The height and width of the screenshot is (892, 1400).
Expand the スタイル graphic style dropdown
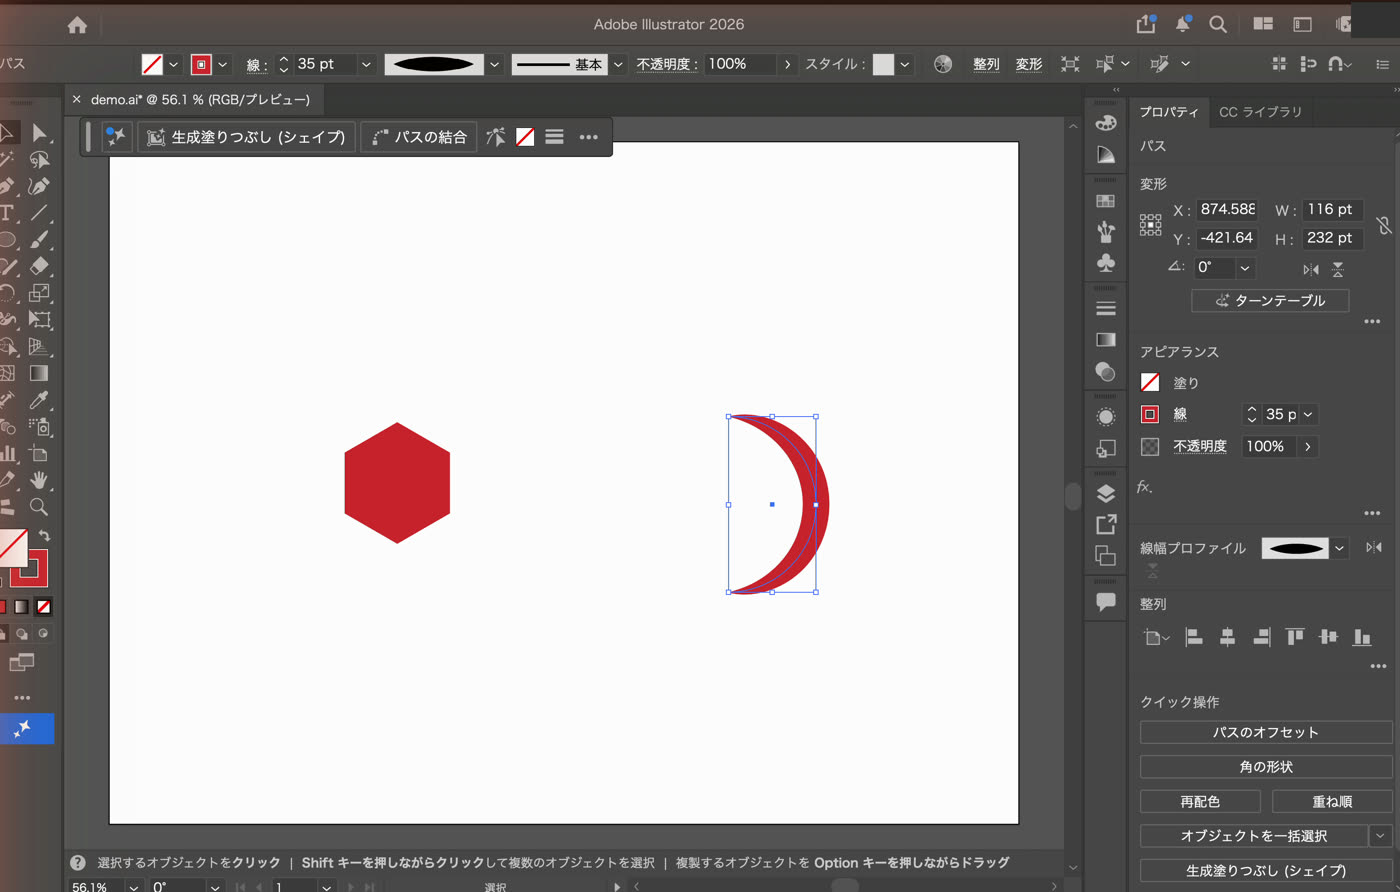click(905, 64)
